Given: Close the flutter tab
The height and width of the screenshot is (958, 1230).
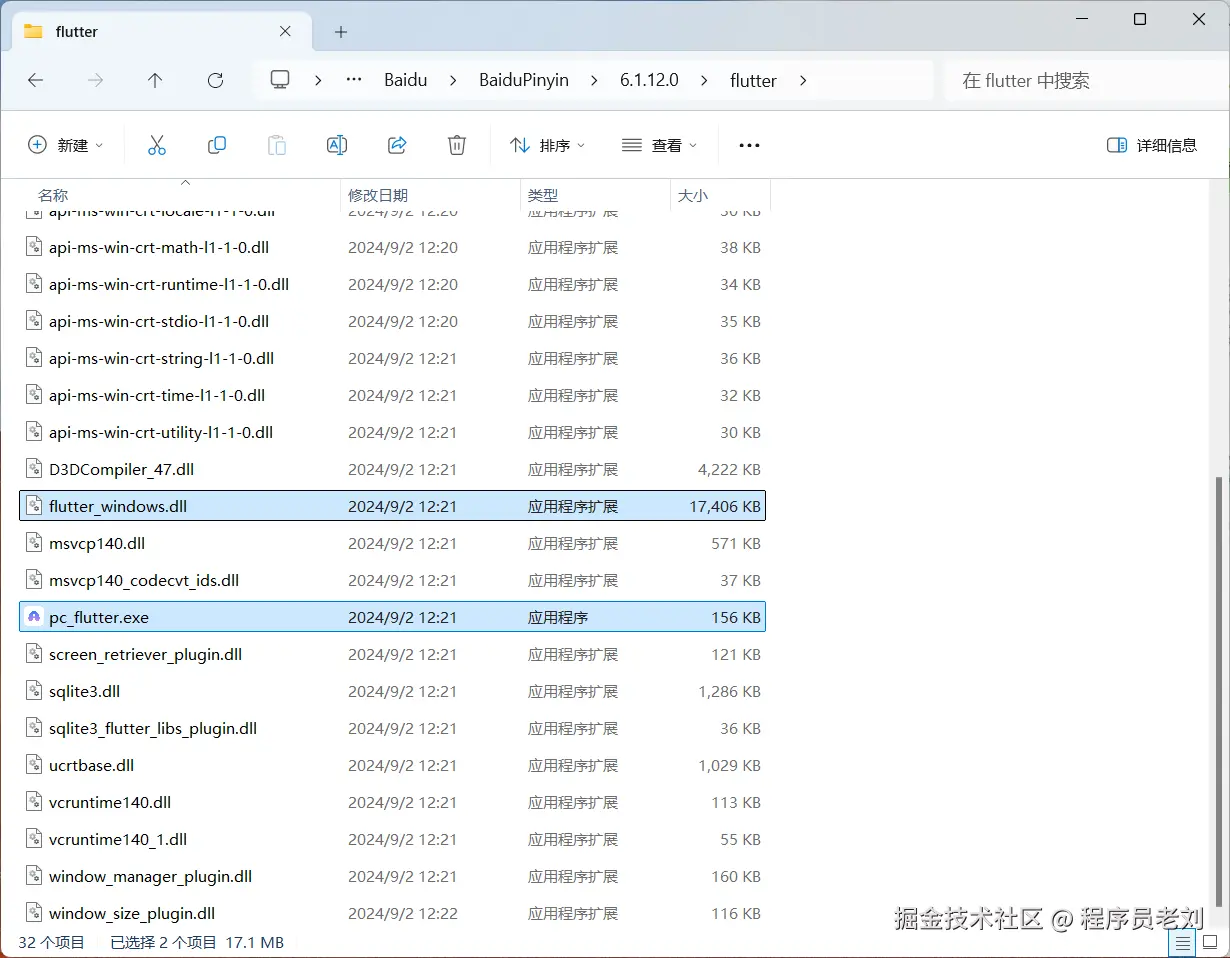Looking at the screenshot, I should point(285,31).
